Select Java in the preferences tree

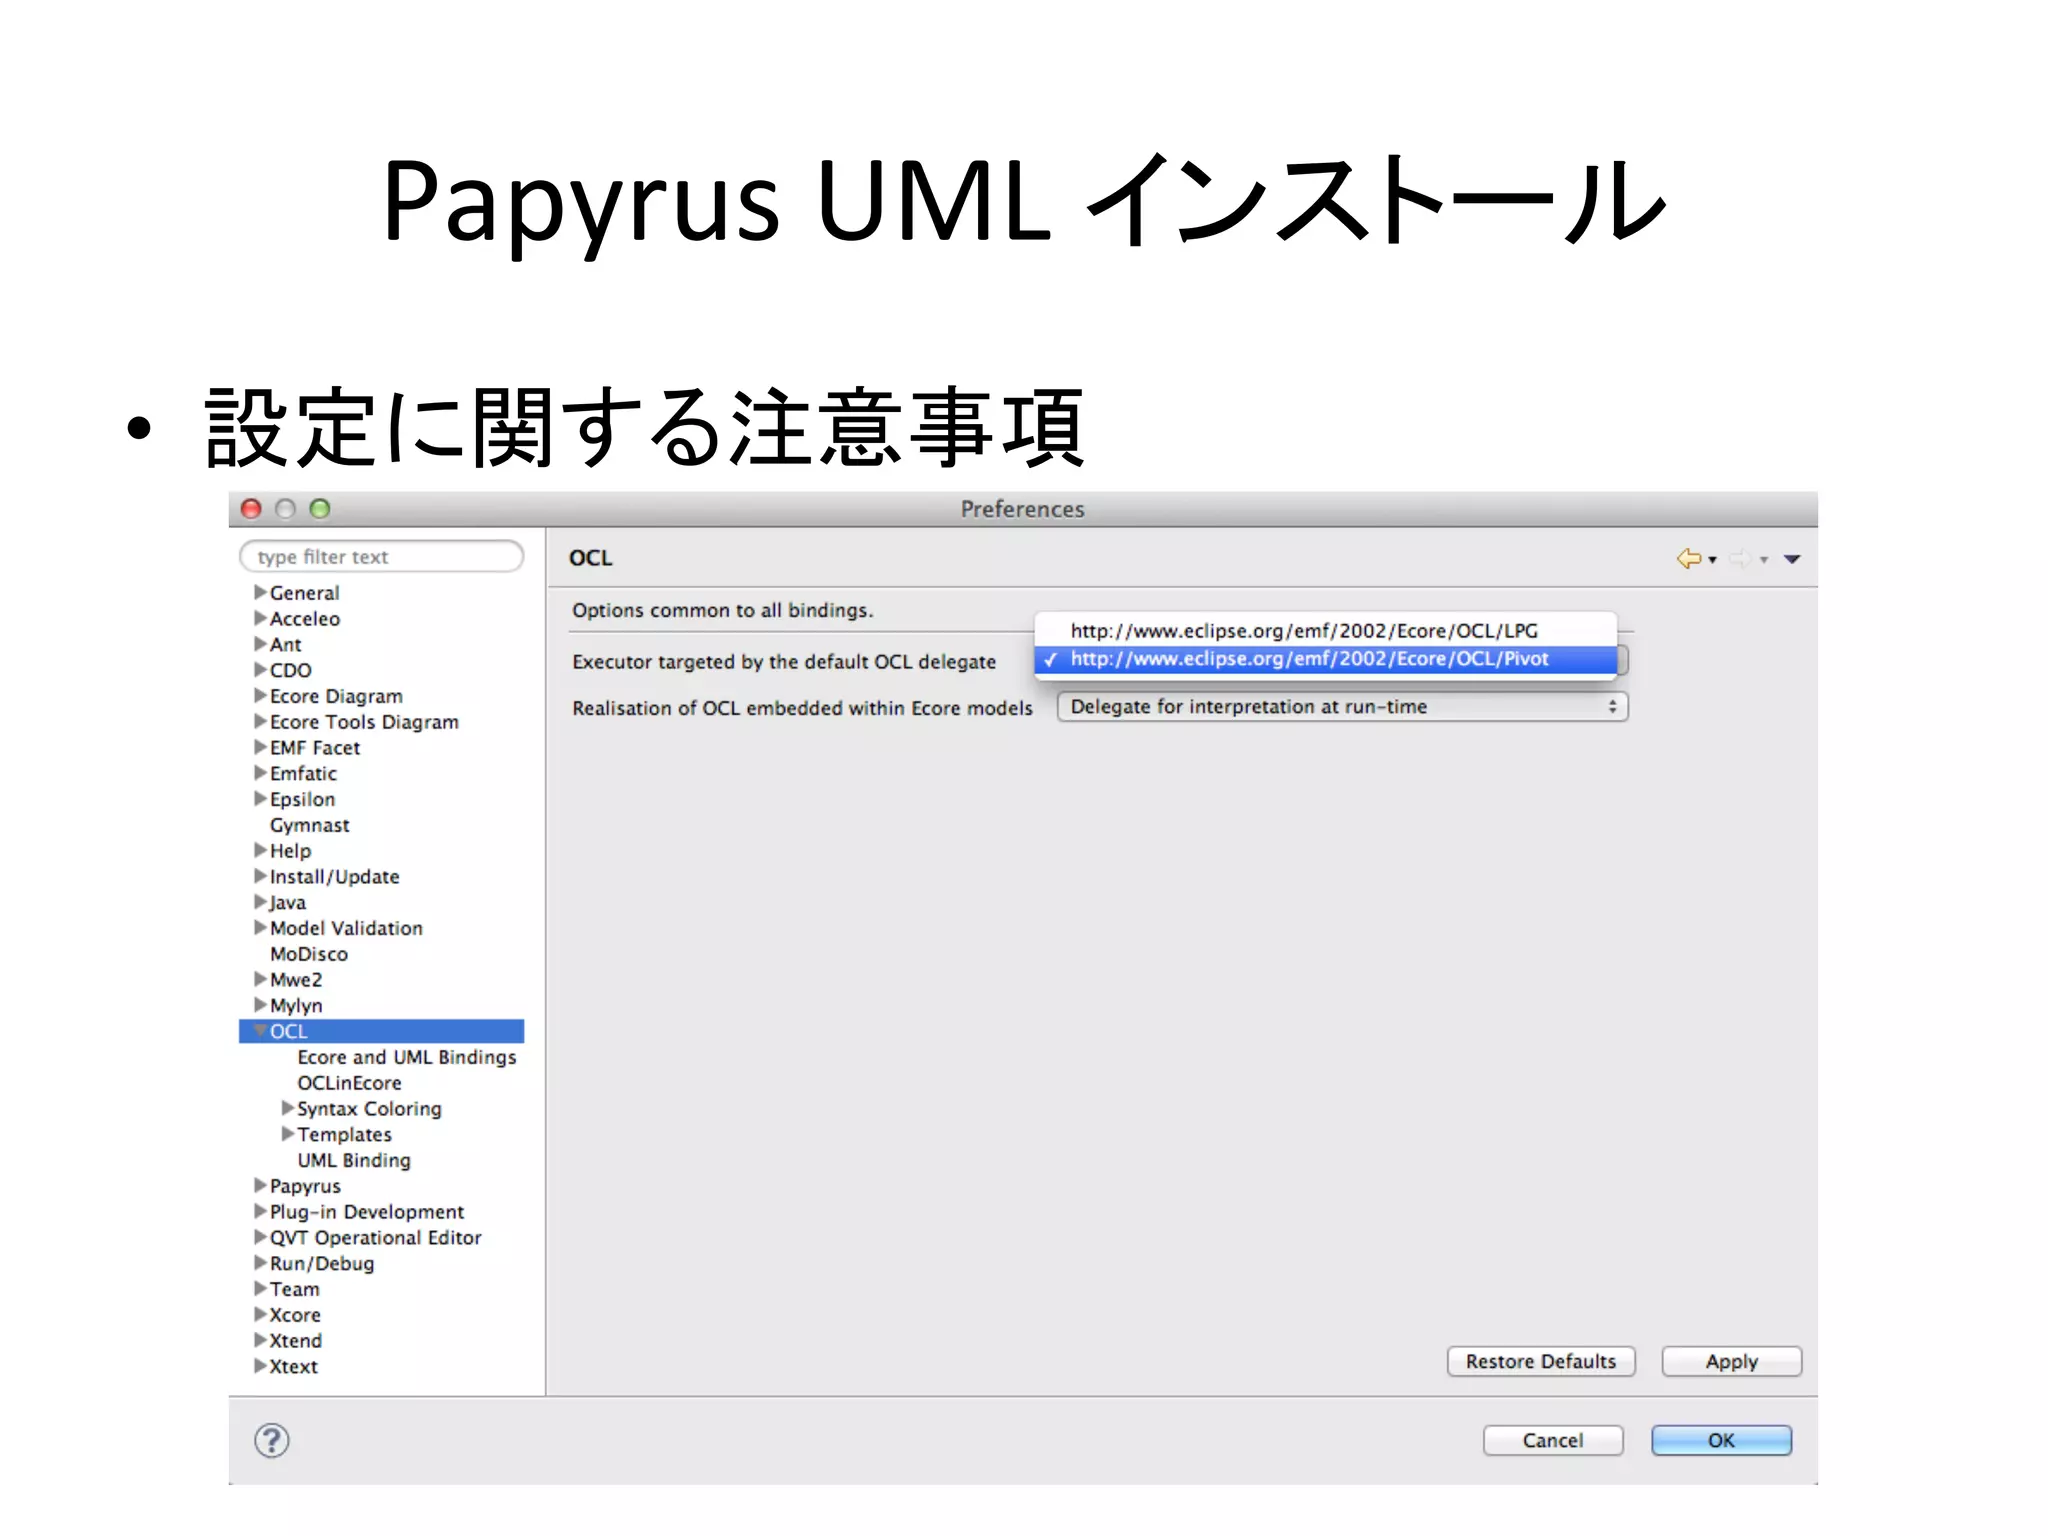pyautogui.click(x=287, y=903)
